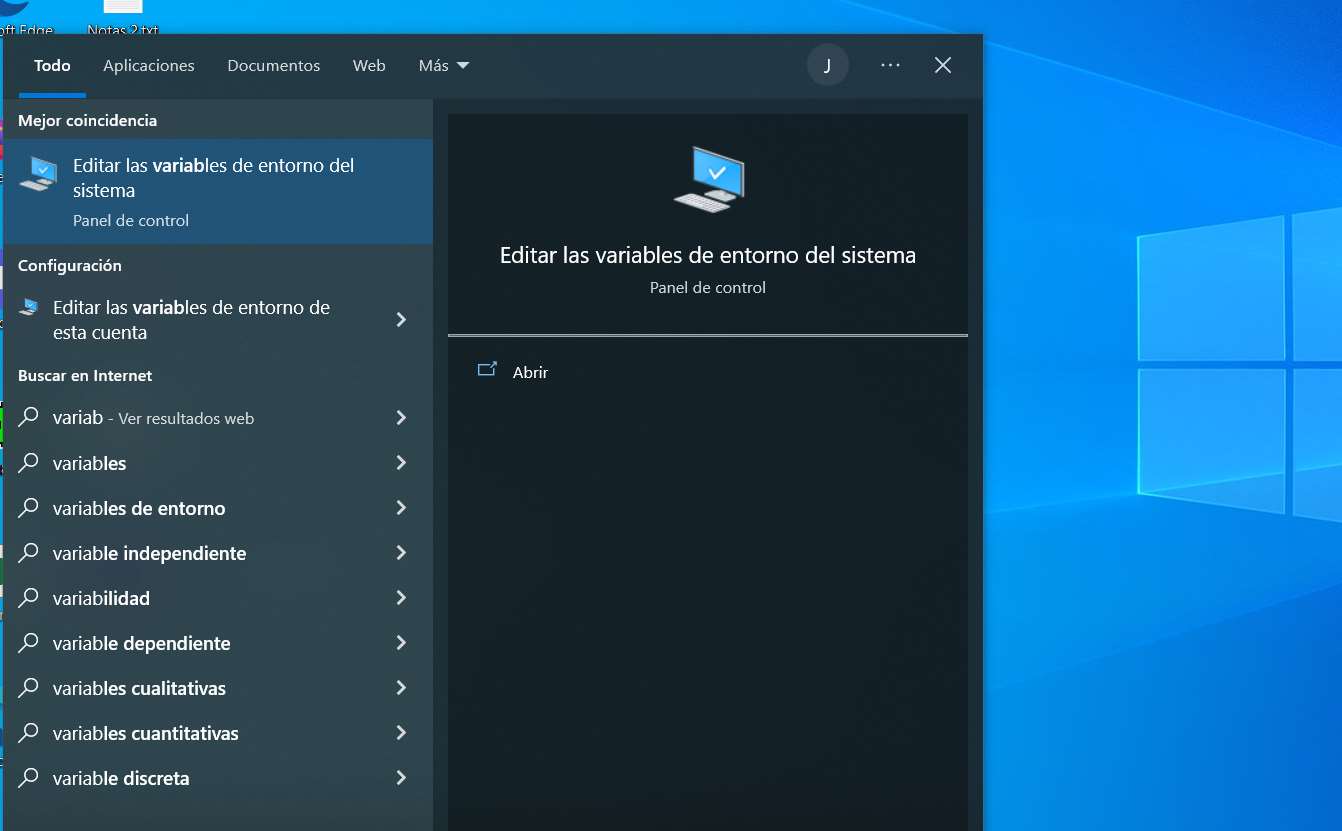Image resolution: width=1342 pixels, height=831 pixels.
Task: Expand the chevron beside 'variables de entorno'
Action: click(401, 508)
